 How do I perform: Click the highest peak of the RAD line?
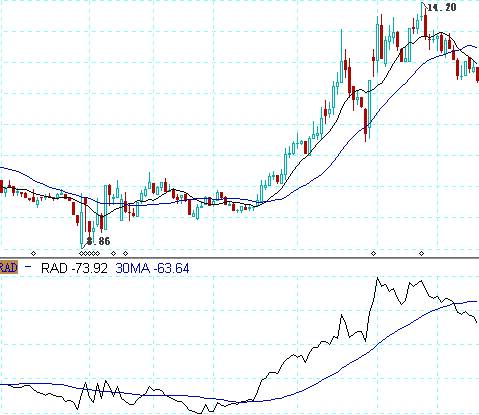pyautogui.click(x=378, y=278)
